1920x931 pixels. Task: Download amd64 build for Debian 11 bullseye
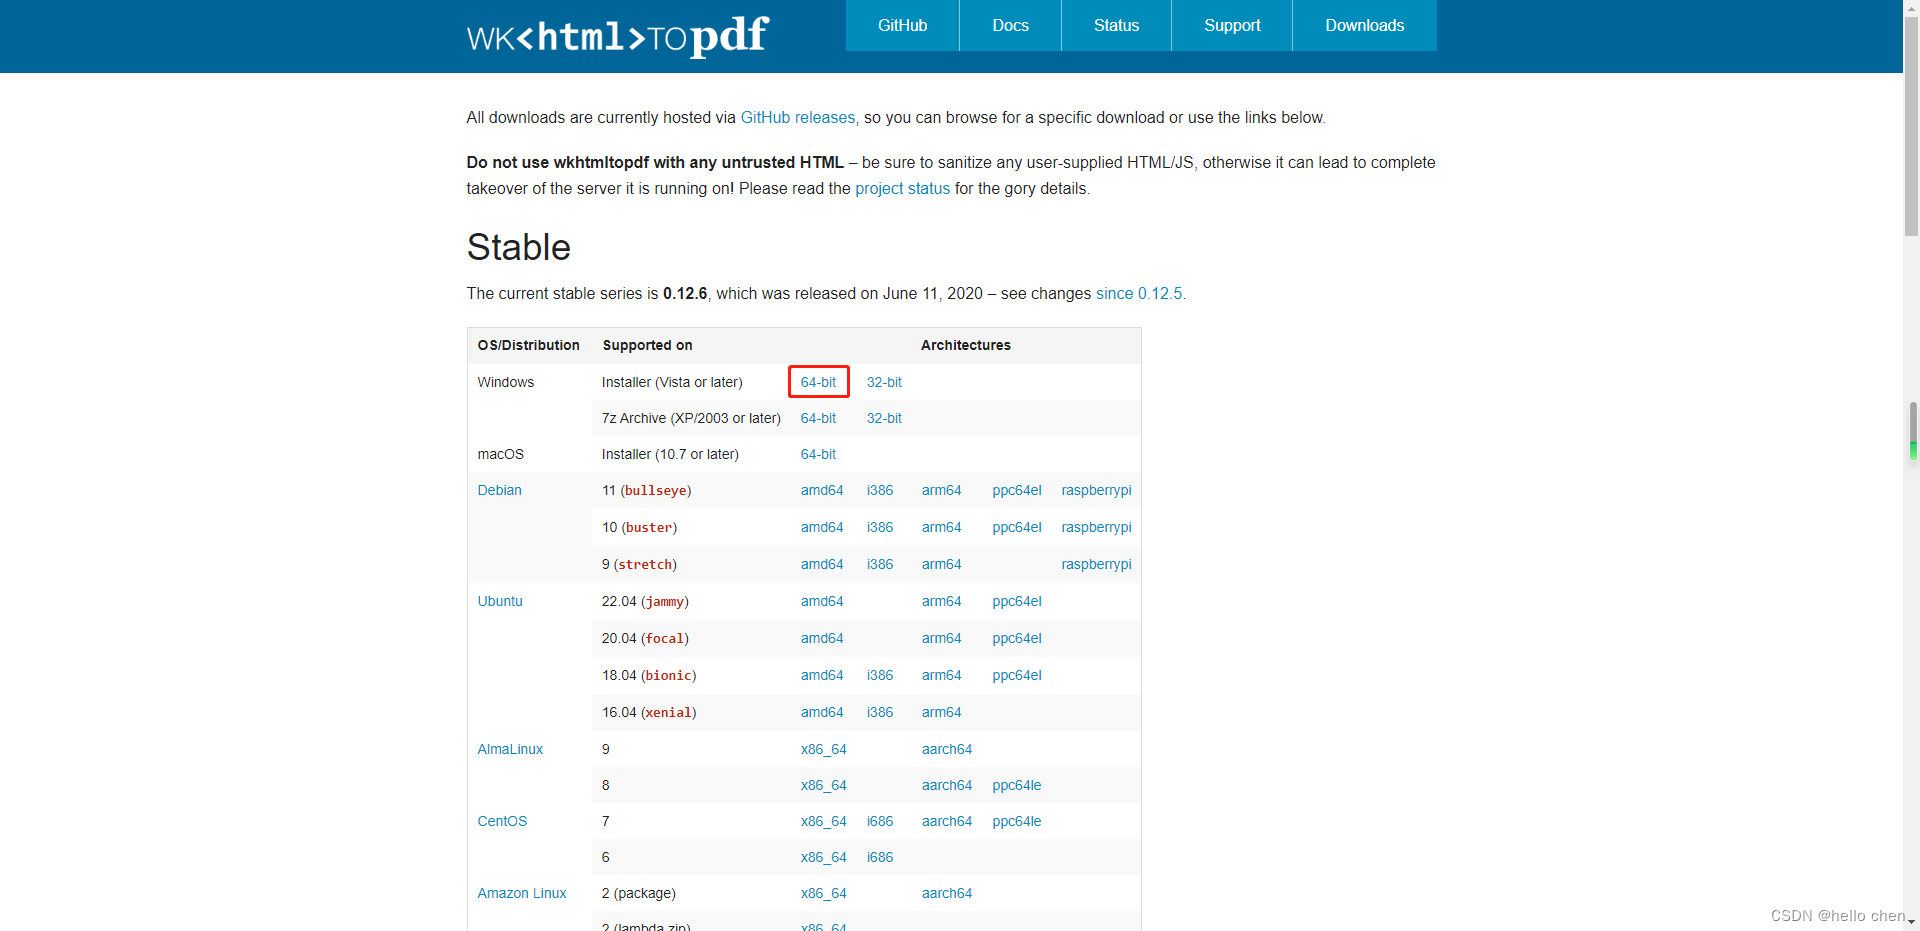(821, 490)
